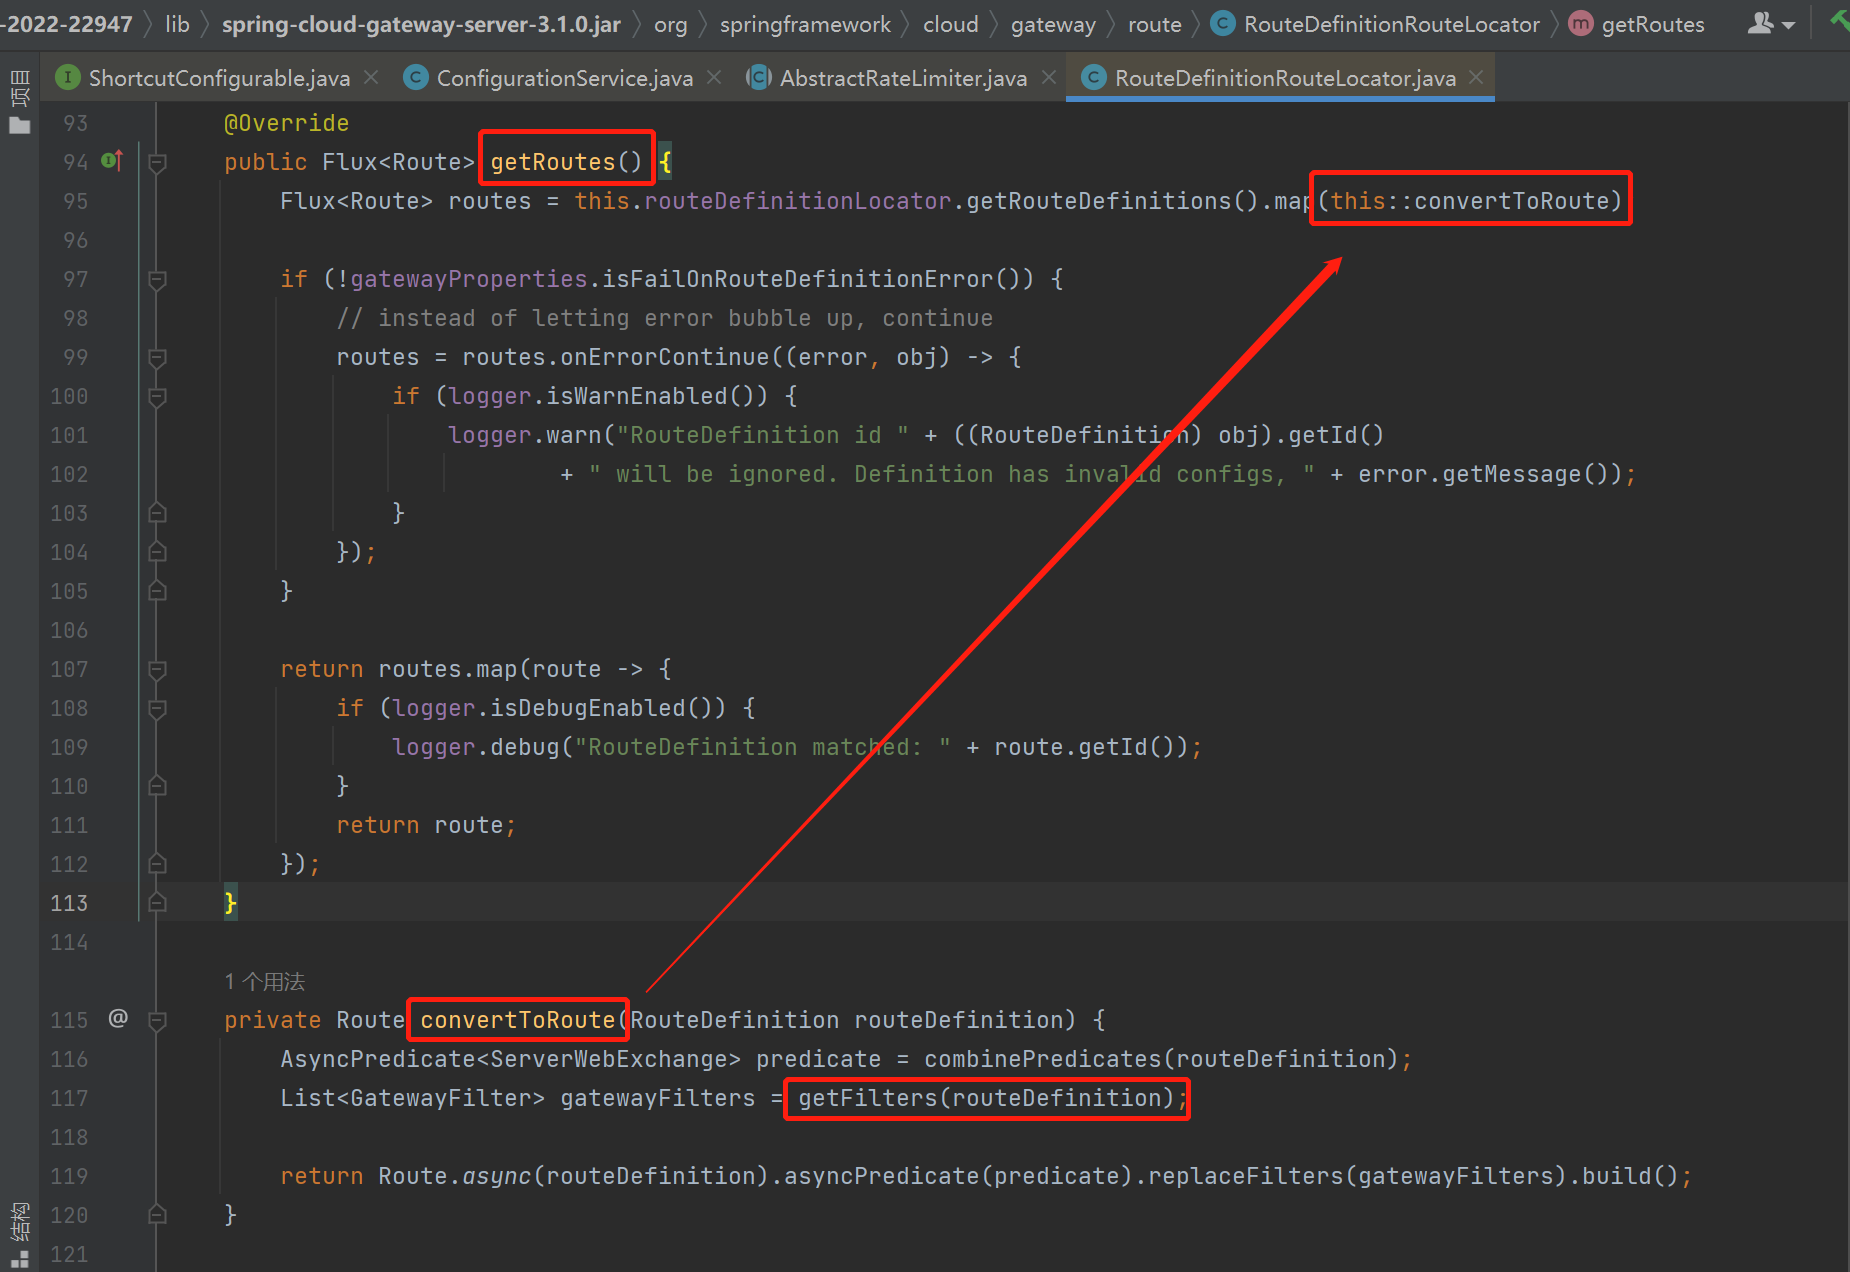
Task: Click the org breadcrumb
Action: [670, 24]
